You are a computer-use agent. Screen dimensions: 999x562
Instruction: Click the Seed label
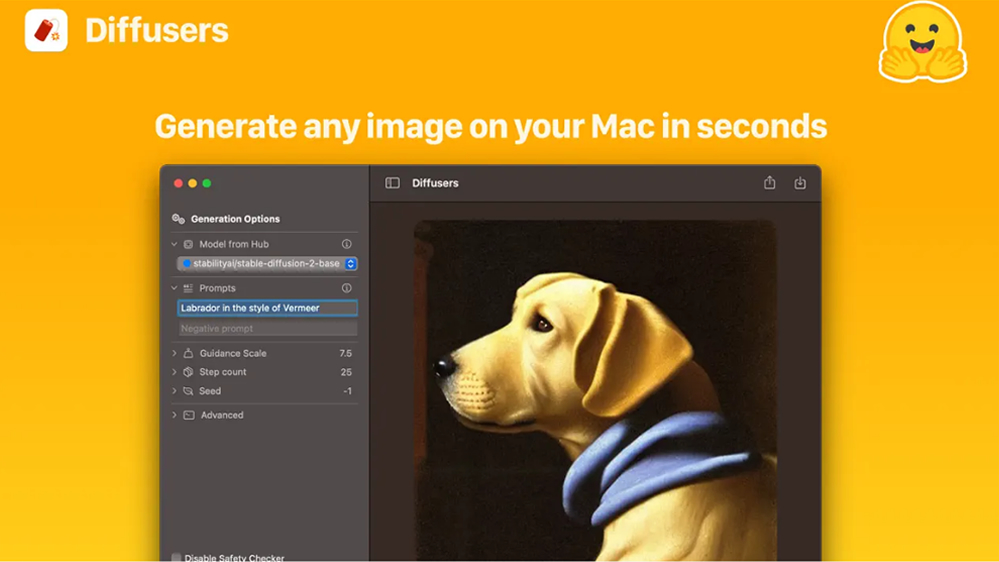click(210, 391)
